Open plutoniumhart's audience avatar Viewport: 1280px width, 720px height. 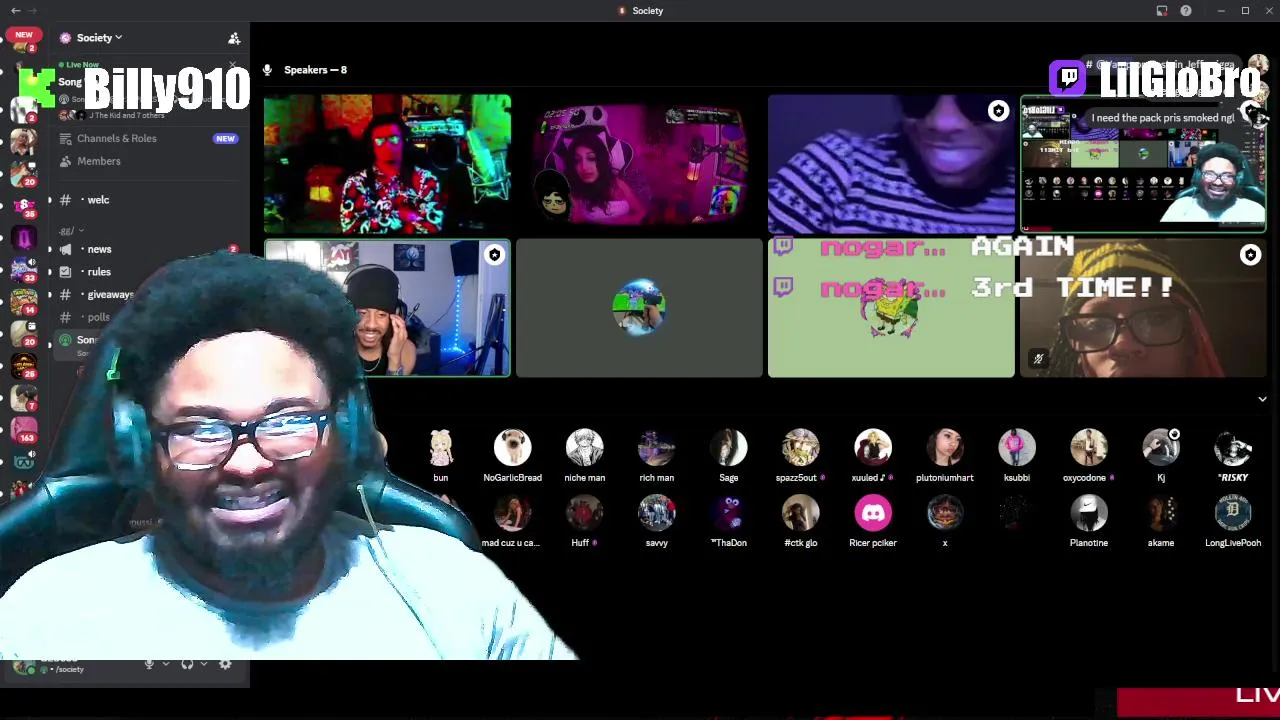(x=945, y=448)
